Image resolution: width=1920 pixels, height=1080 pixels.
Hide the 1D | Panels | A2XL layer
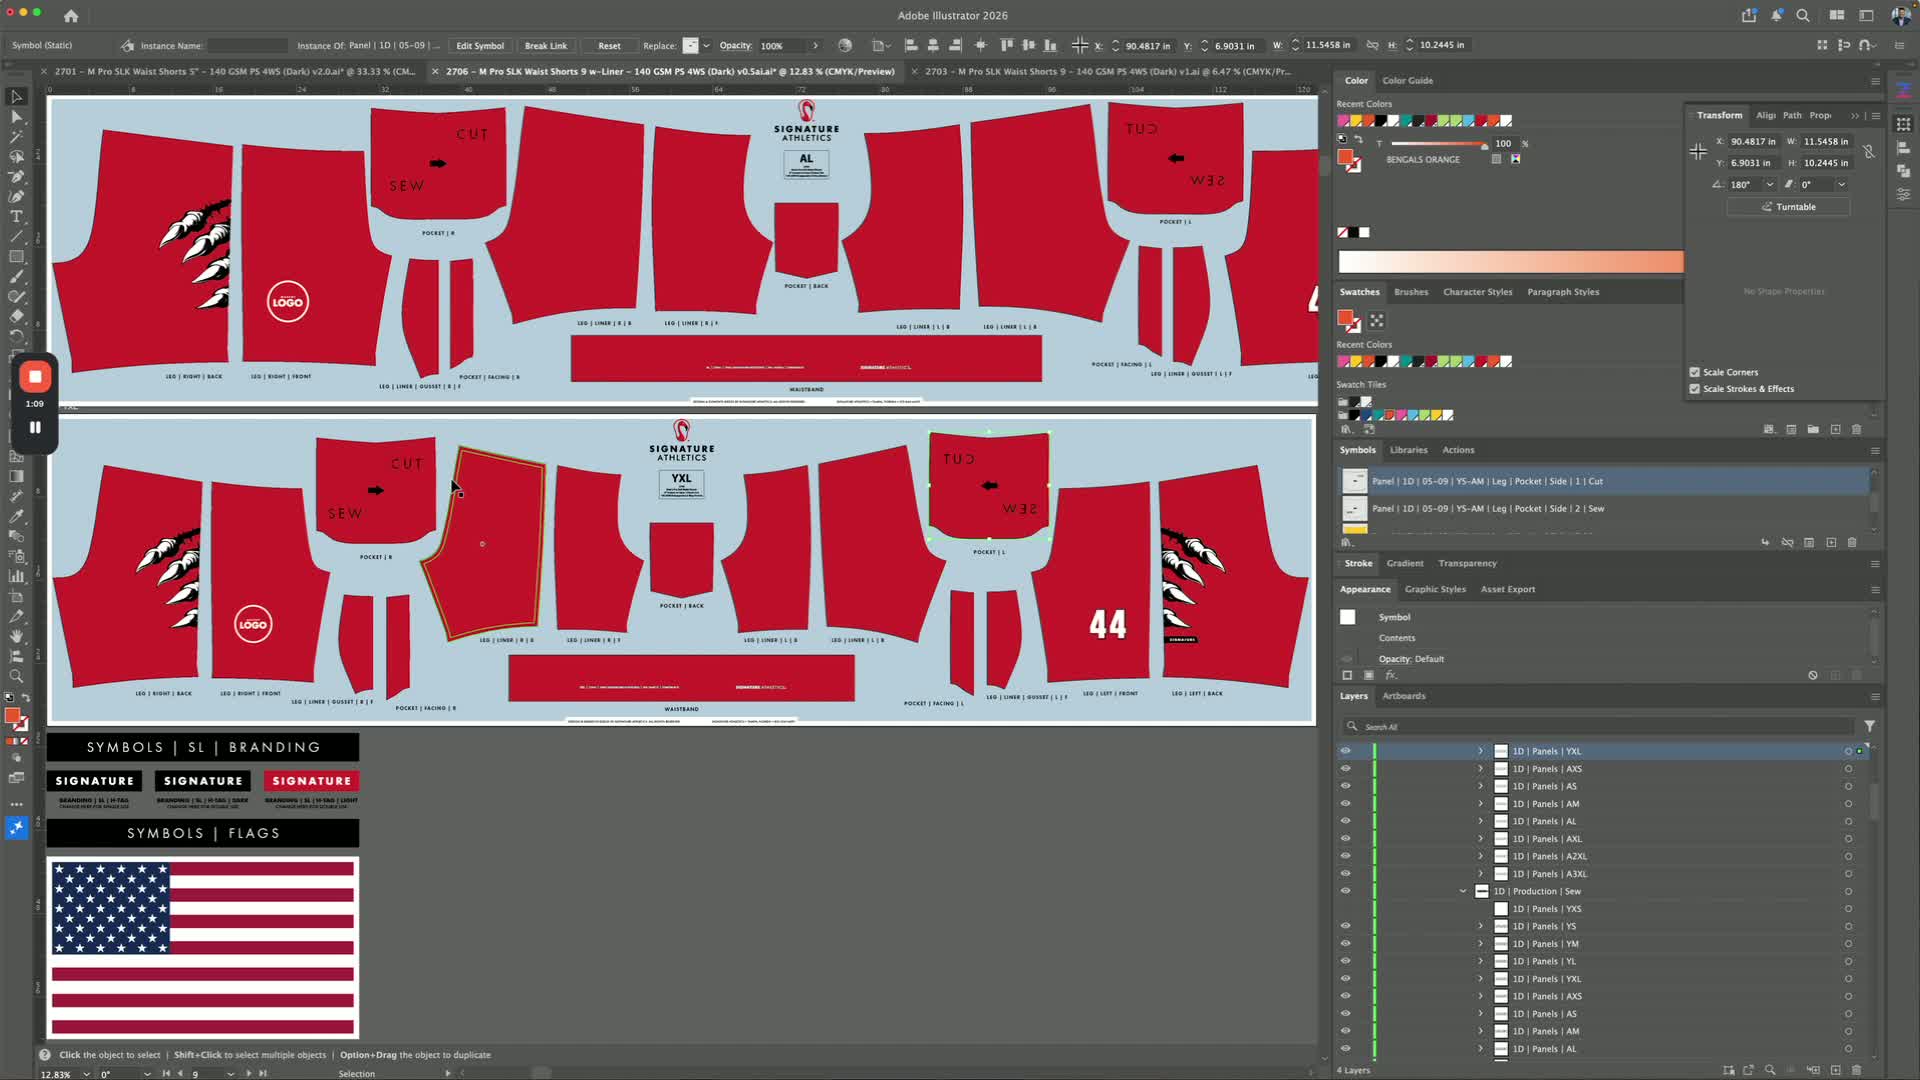1346,856
